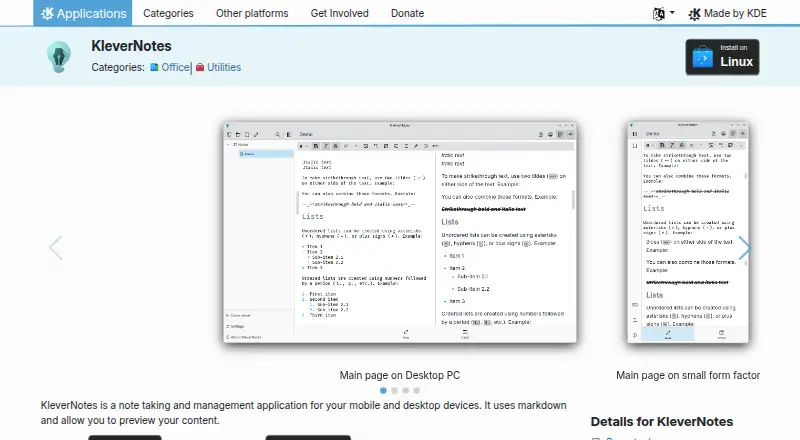Click the KDE logo next to Made by KDE
800x440 pixels.
[x=694, y=14]
